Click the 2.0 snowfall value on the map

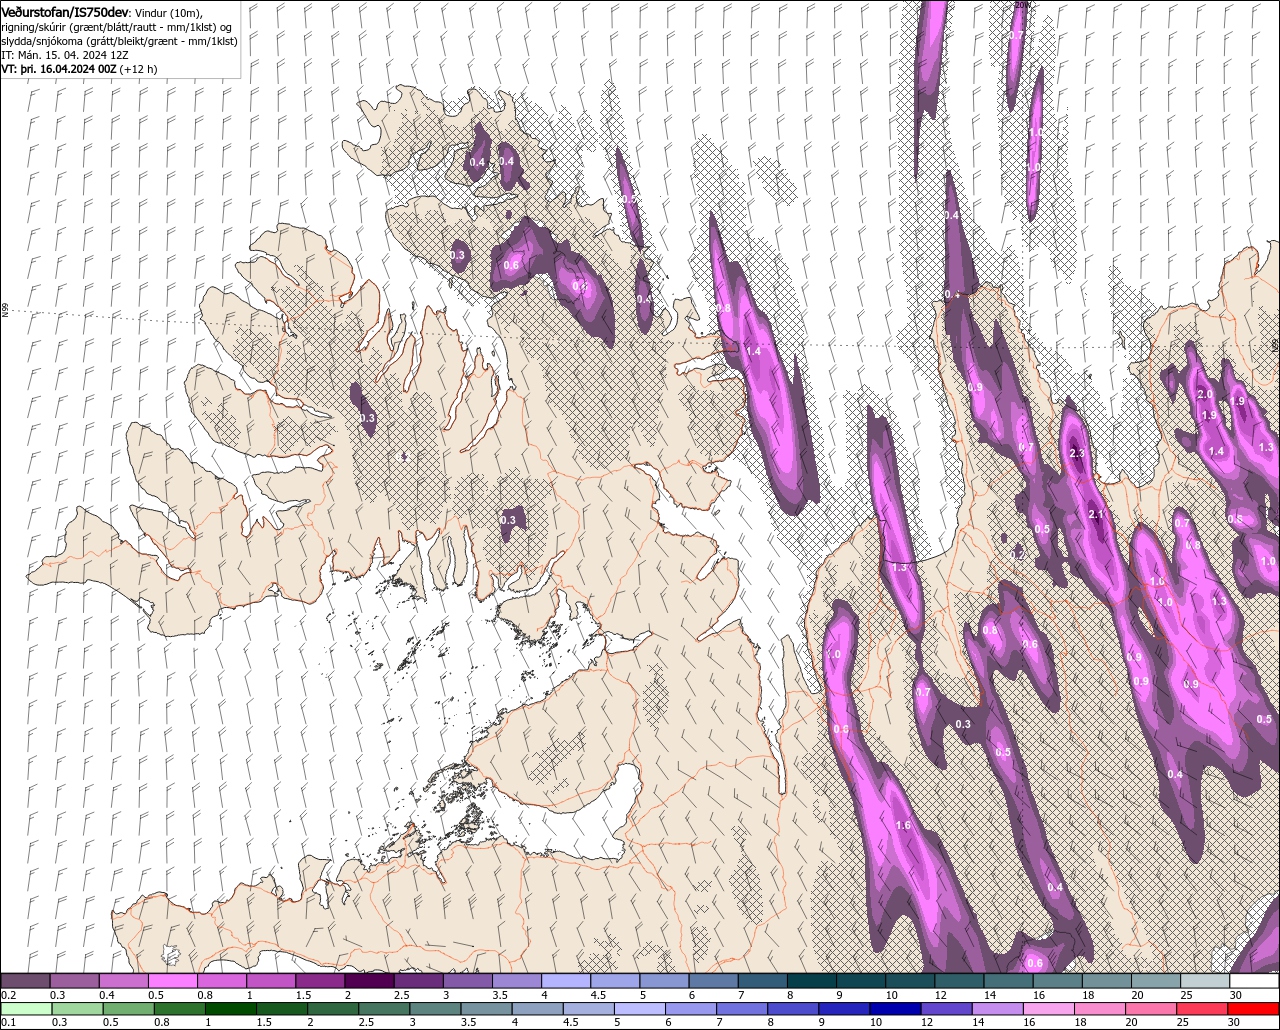pyautogui.click(x=1205, y=394)
